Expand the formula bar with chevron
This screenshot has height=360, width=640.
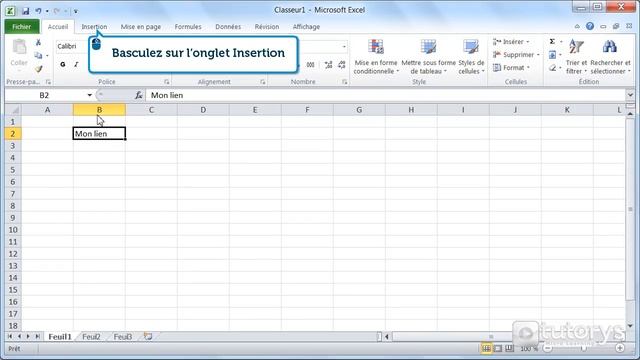pos(630,95)
